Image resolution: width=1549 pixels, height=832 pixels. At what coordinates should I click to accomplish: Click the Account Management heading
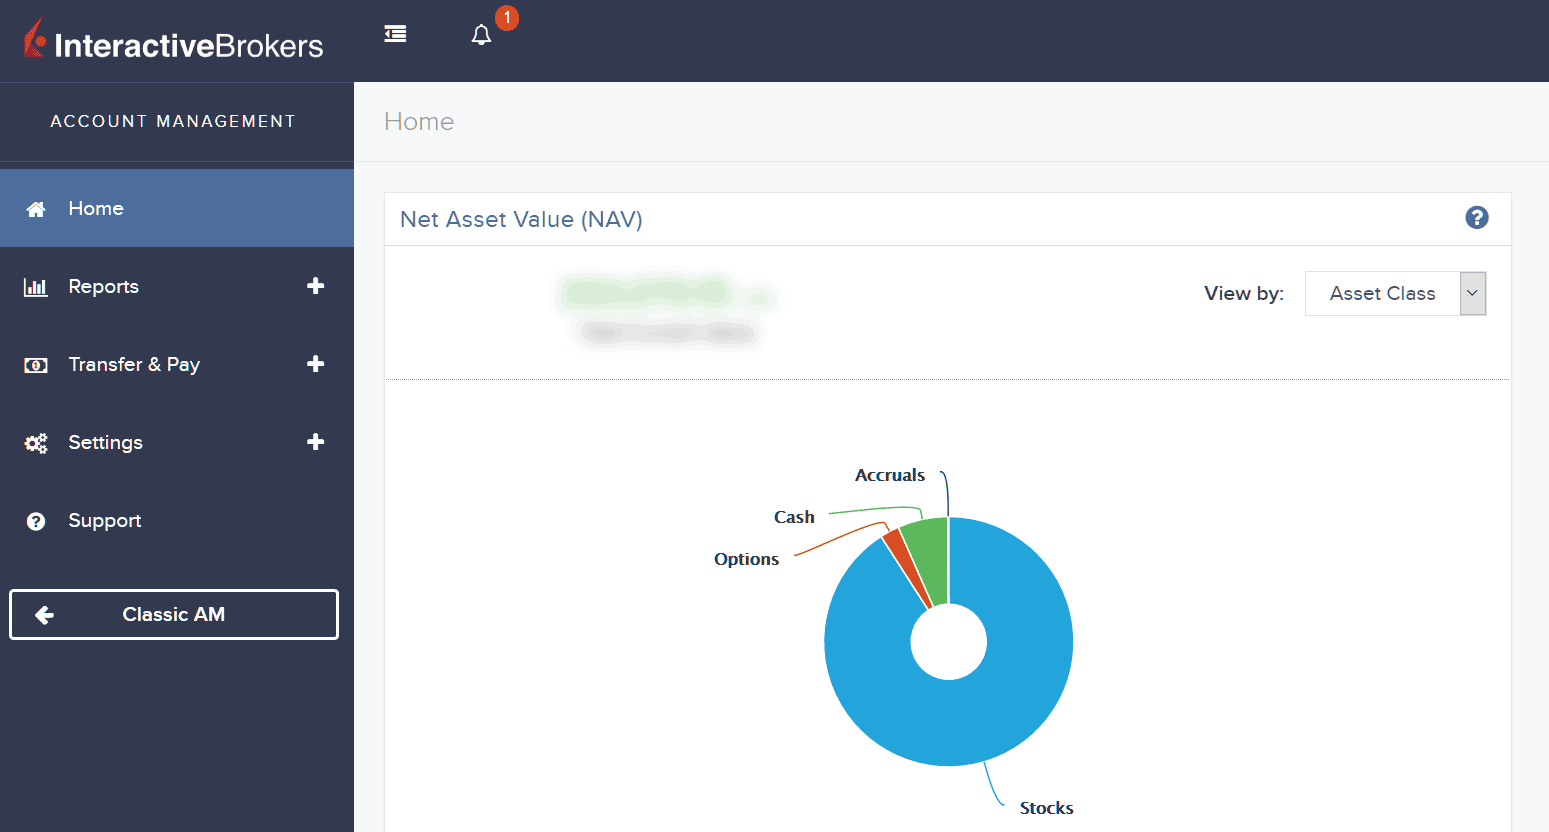click(x=173, y=121)
